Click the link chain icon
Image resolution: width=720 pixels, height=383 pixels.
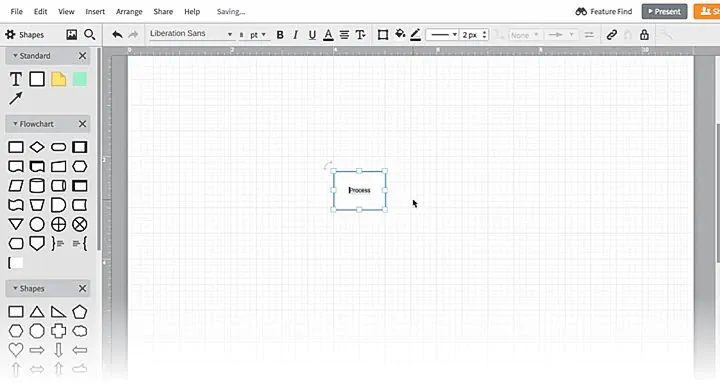pos(612,34)
